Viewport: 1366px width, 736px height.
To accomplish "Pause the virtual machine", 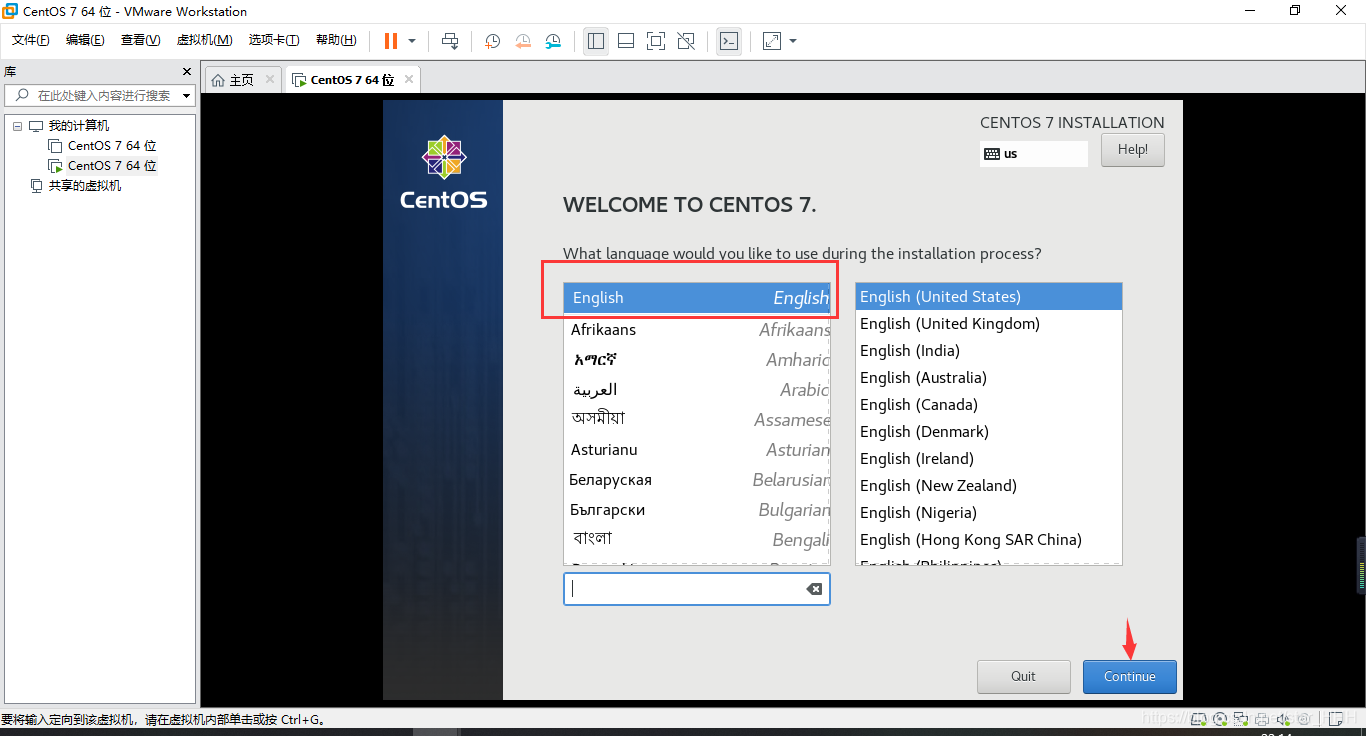I will point(391,41).
